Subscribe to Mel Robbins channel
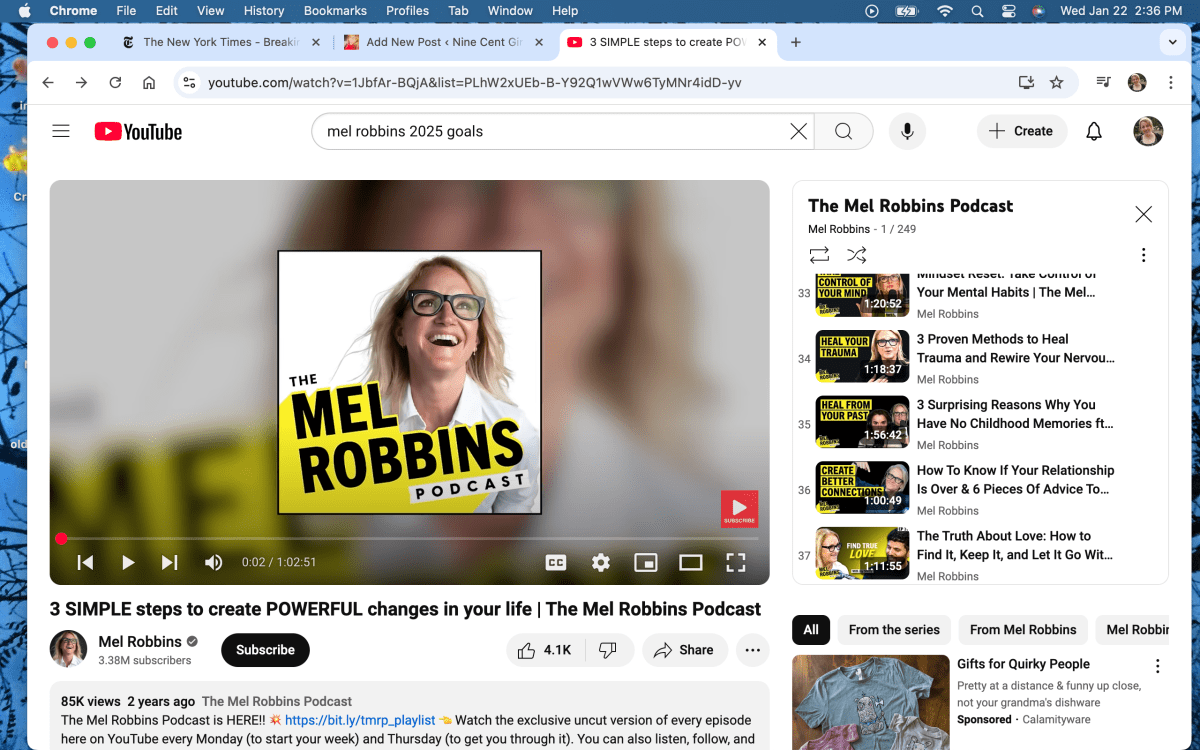This screenshot has width=1200, height=750. click(265, 650)
